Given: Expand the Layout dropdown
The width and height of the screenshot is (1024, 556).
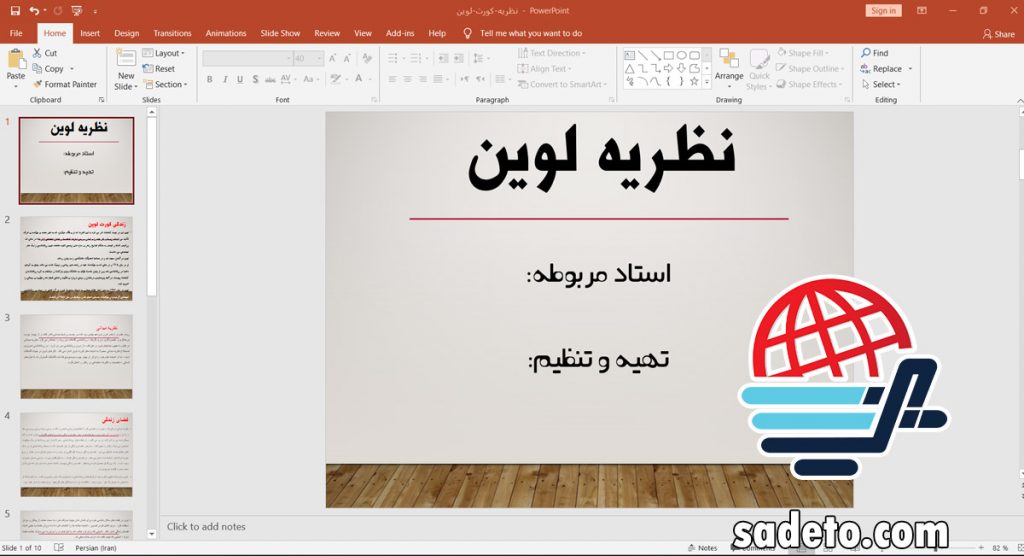Looking at the screenshot, I should click(x=164, y=53).
